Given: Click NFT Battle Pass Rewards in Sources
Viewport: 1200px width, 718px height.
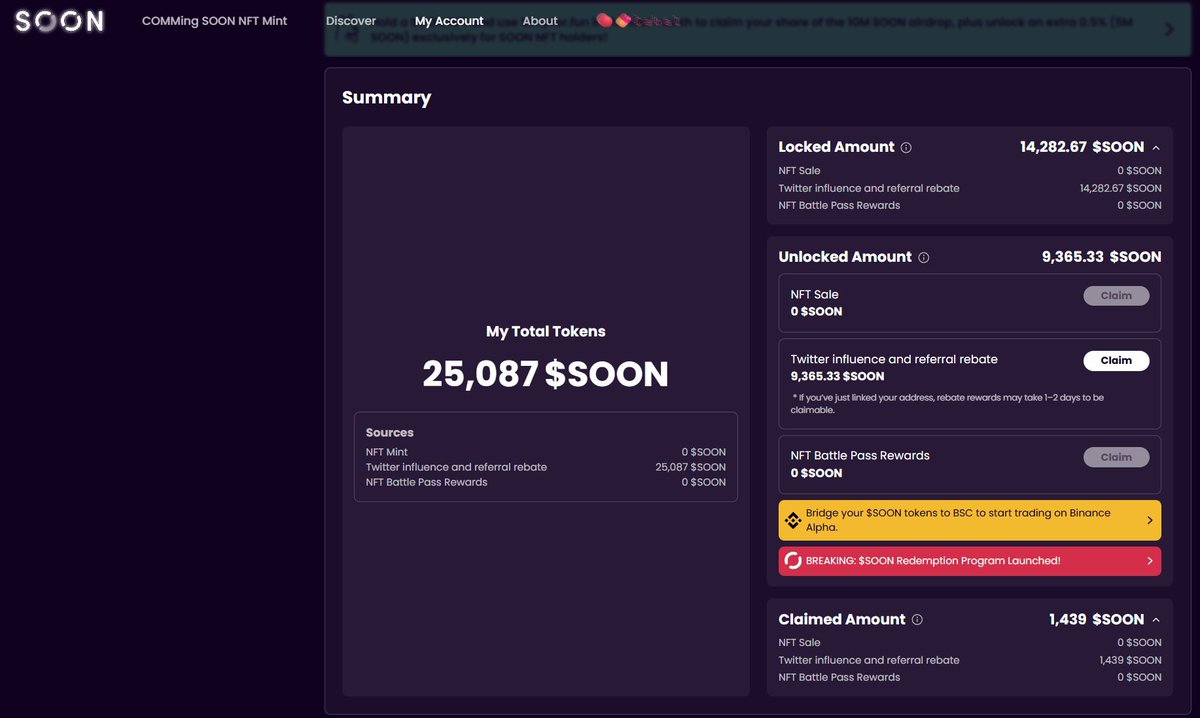Looking at the screenshot, I should [427, 482].
